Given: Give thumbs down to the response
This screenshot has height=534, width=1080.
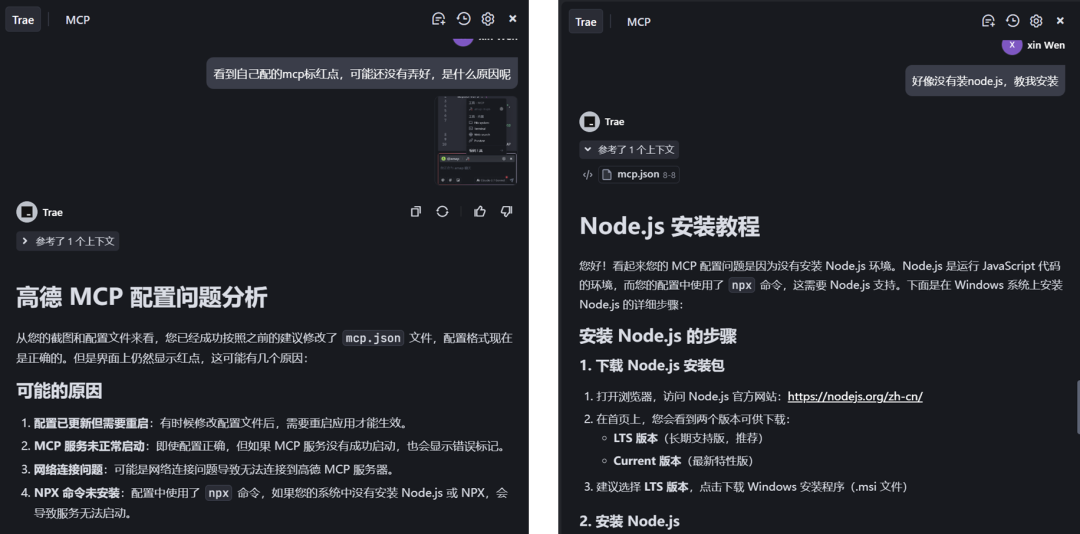Looking at the screenshot, I should (x=506, y=212).
